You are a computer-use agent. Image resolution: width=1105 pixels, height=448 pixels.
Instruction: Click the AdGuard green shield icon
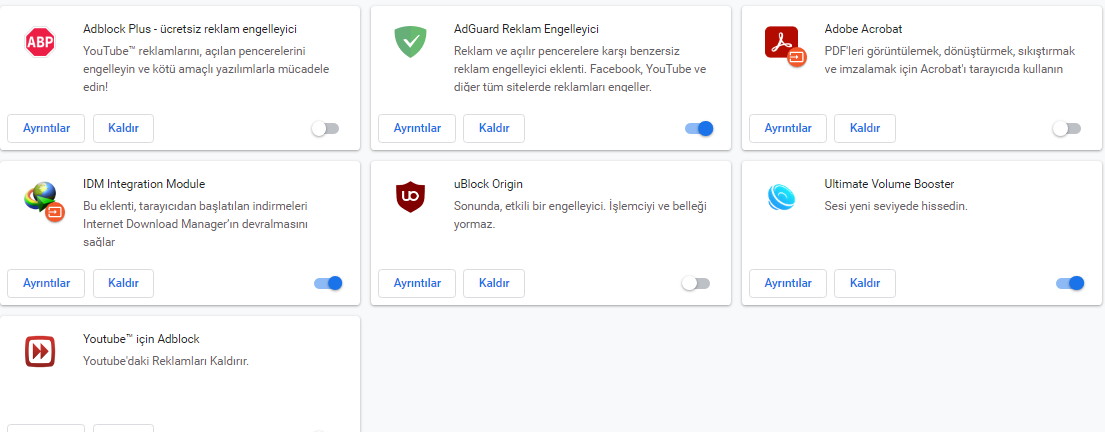click(x=410, y=42)
